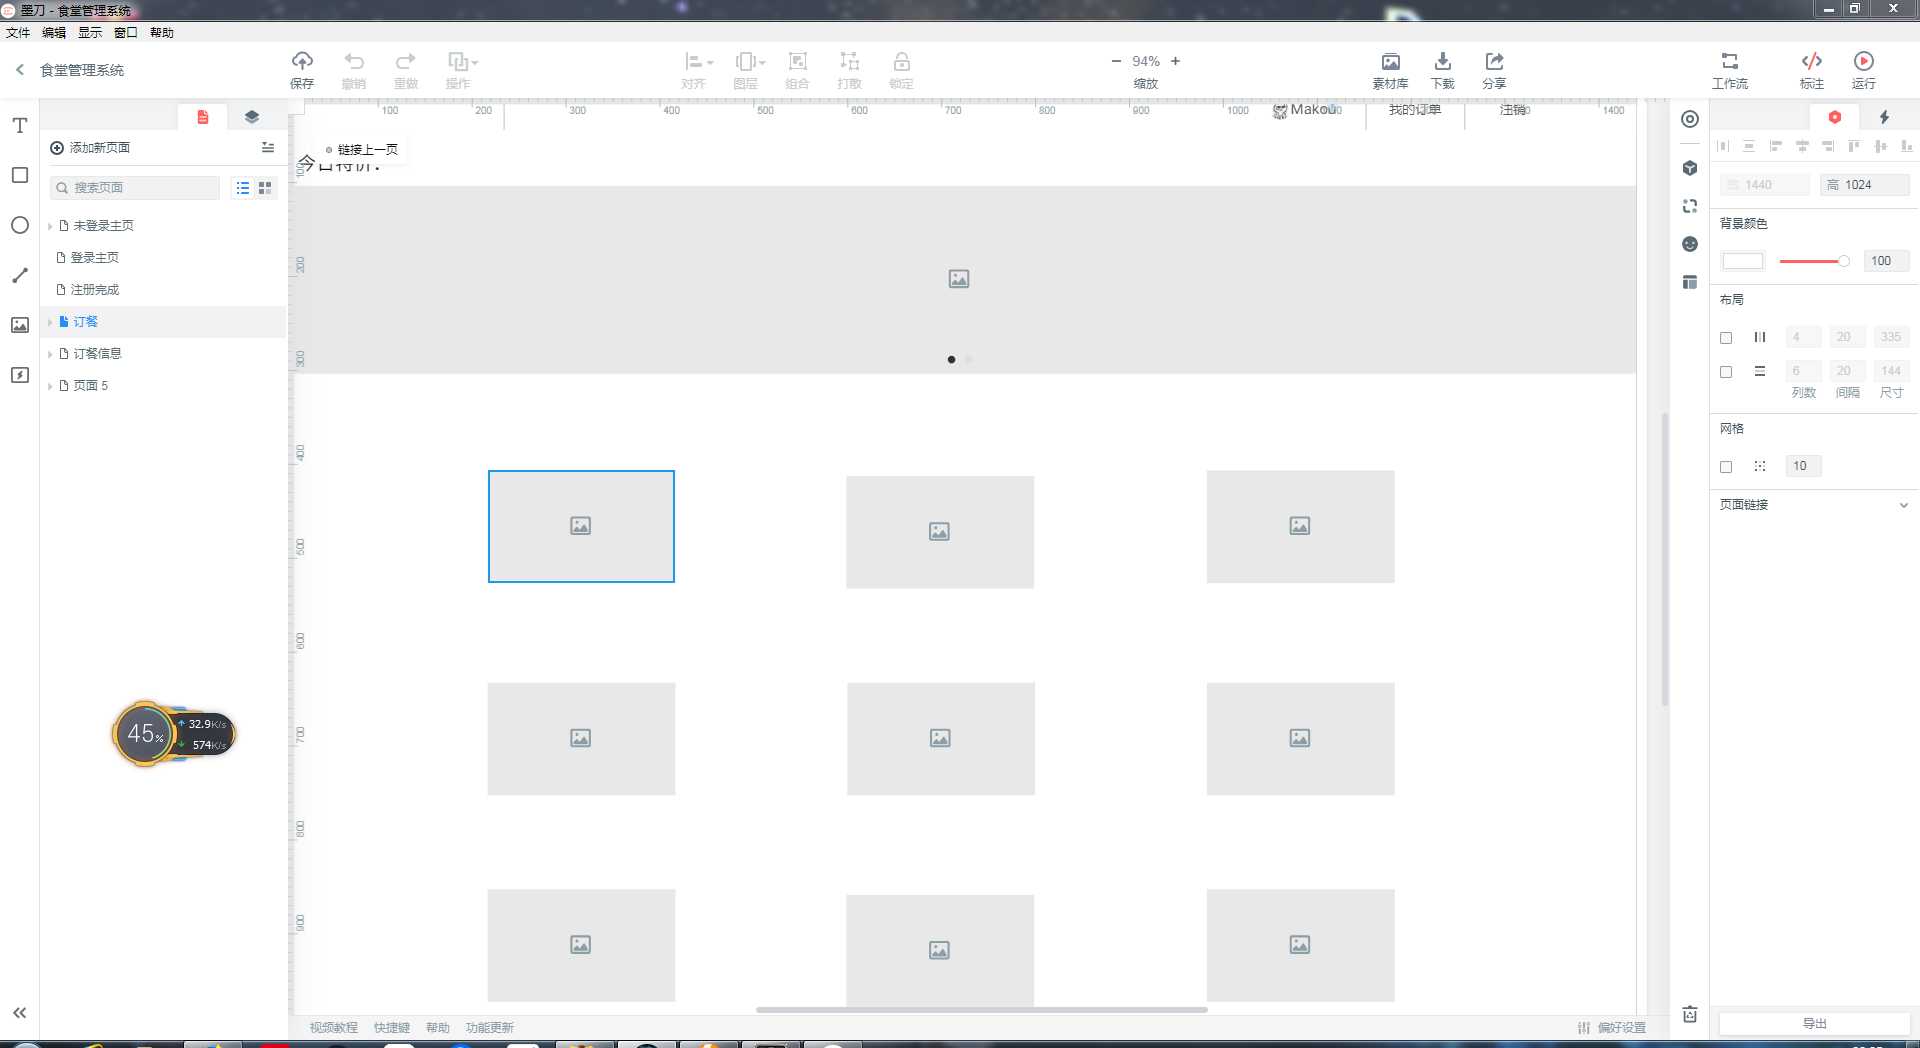Open the 帮助 menu in menu bar

162,33
